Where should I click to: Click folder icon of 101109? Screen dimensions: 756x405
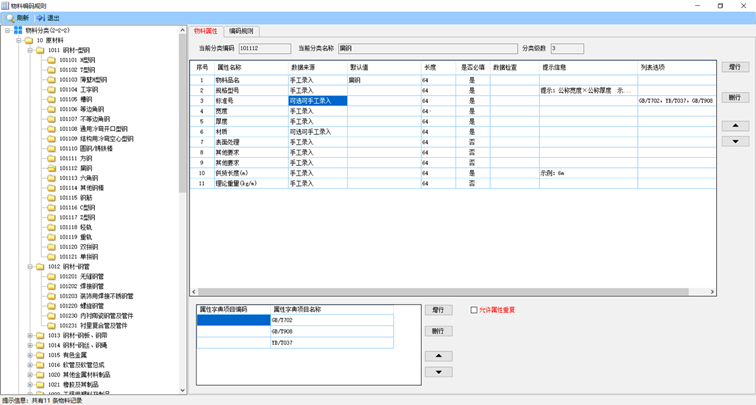click(x=52, y=139)
